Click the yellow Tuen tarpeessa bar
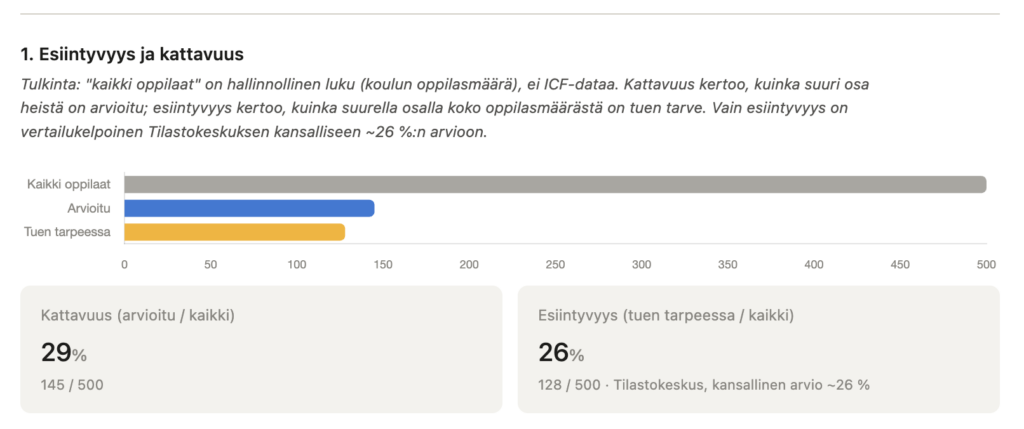This screenshot has height=429, width=1024. tap(234, 232)
